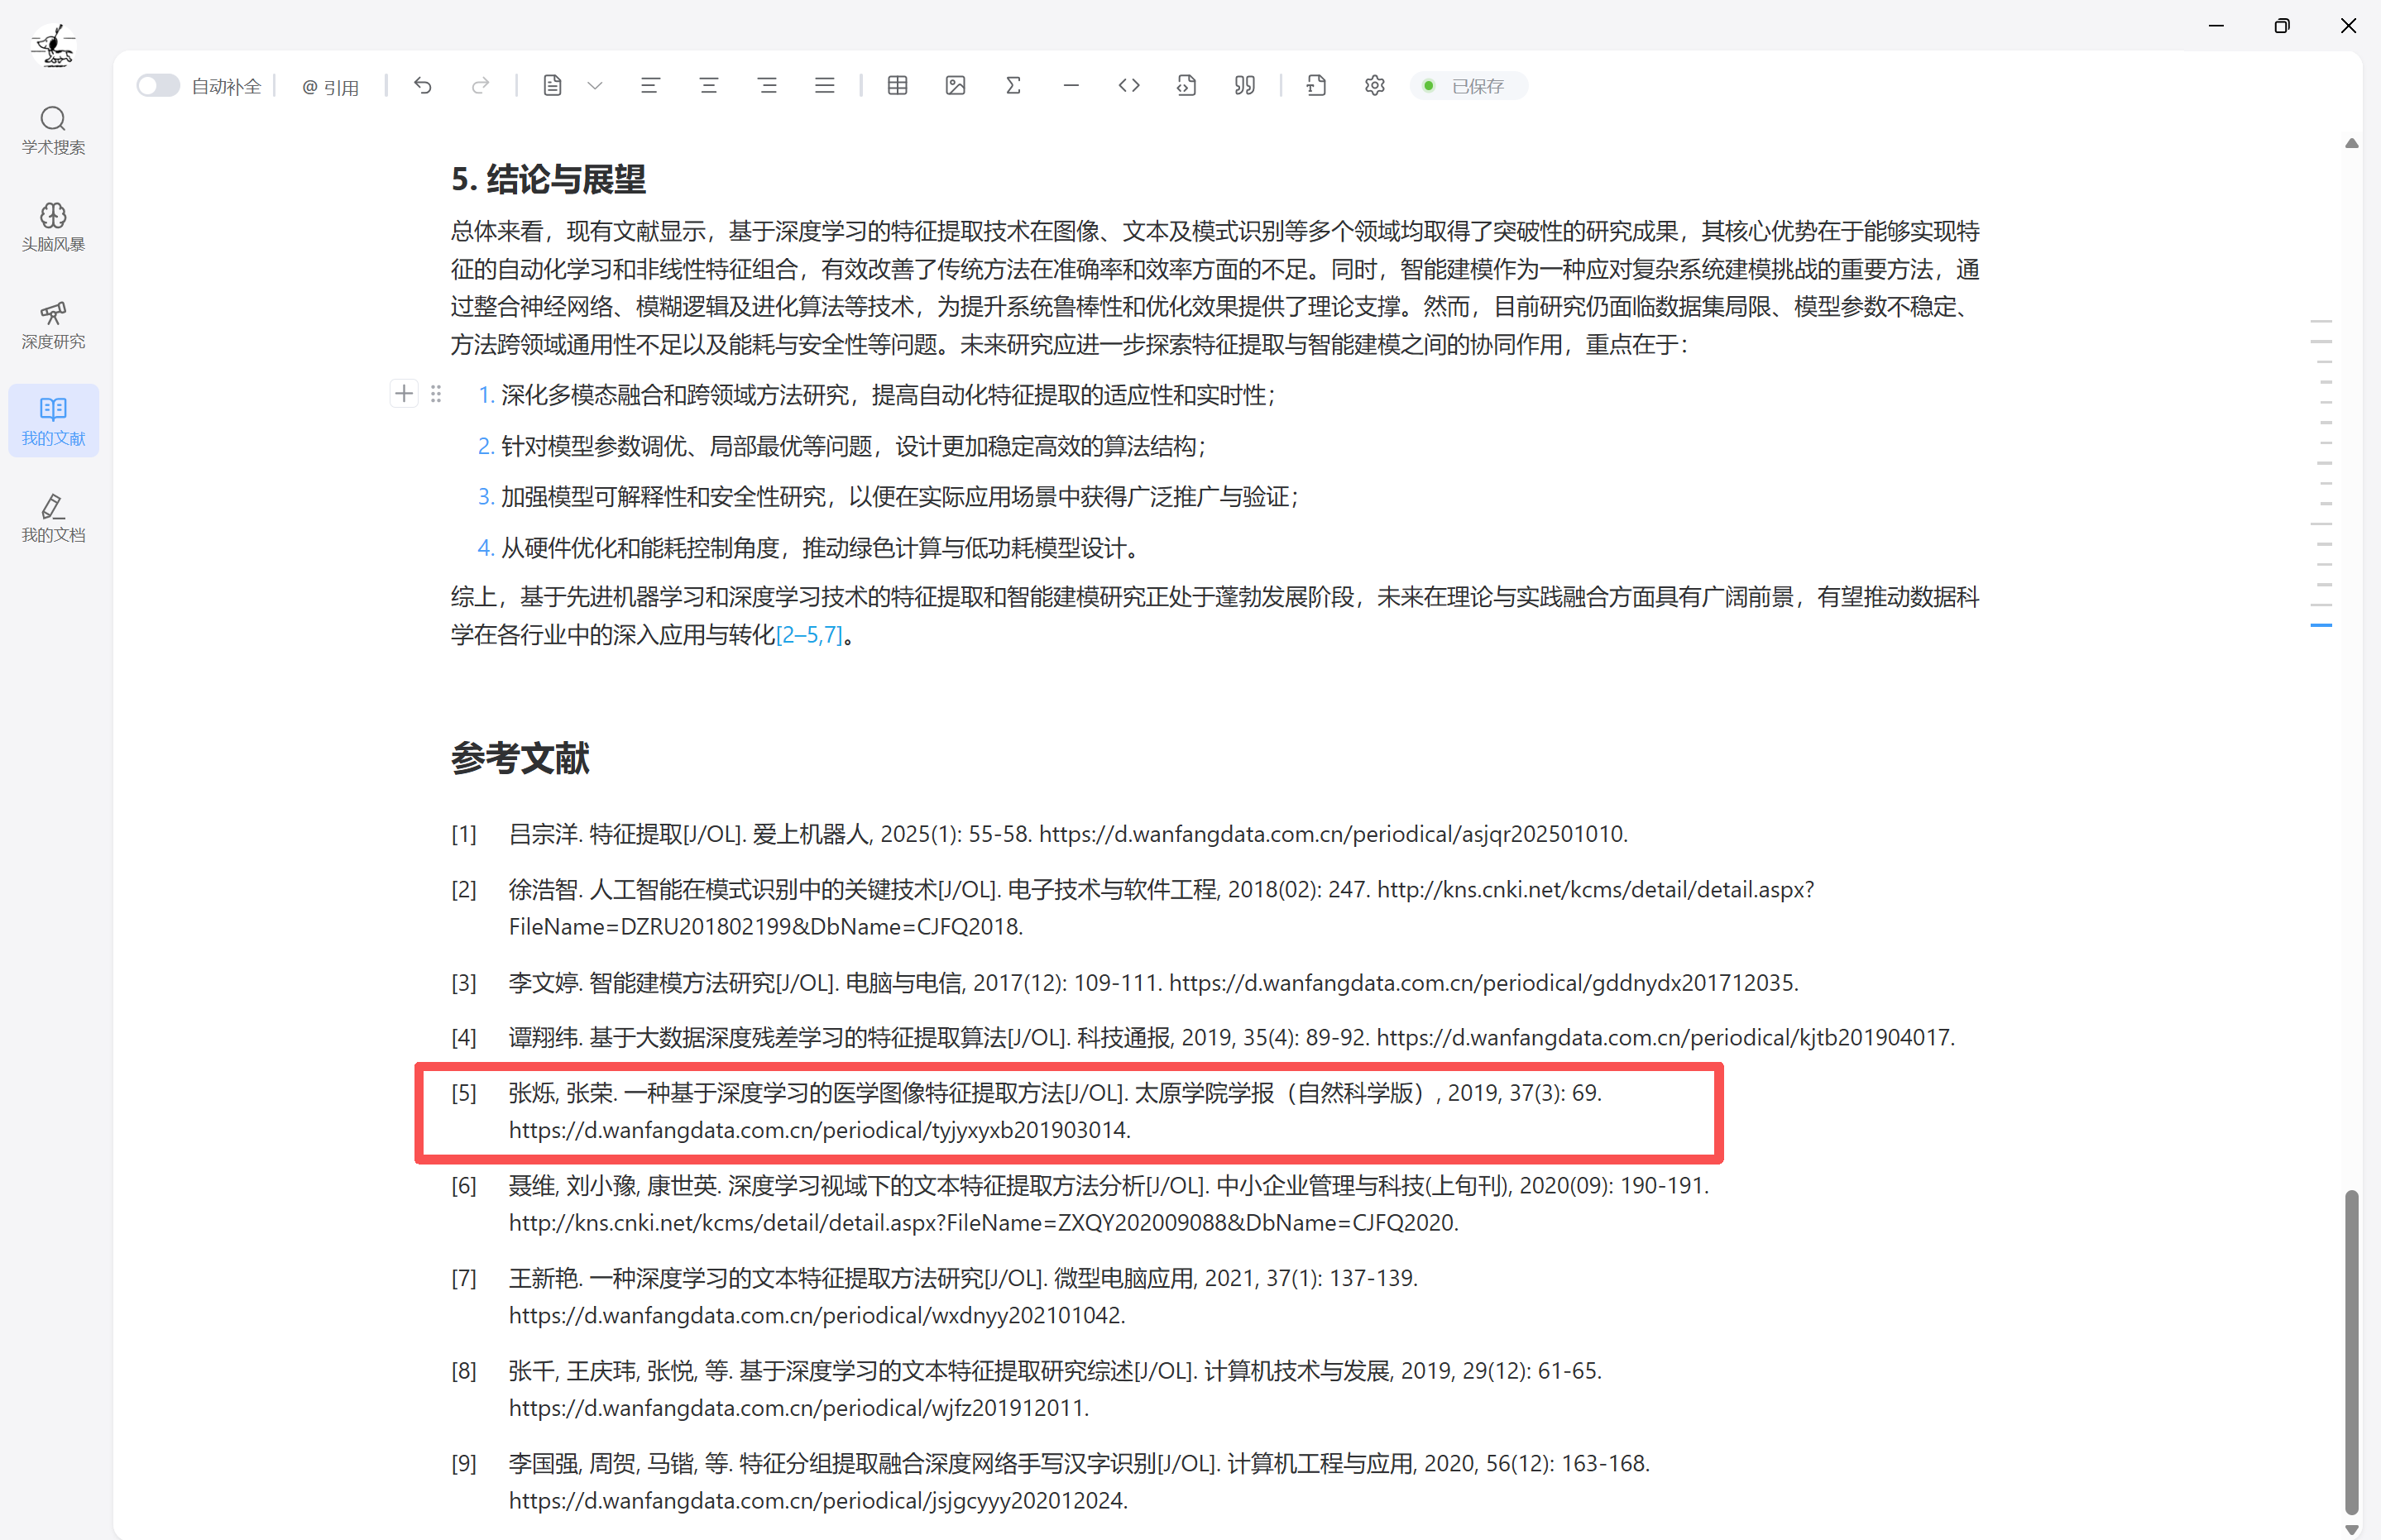The width and height of the screenshot is (2381, 1540).
Task: Click the [2–5,7] citation link
Action: [x=809, y=635]
